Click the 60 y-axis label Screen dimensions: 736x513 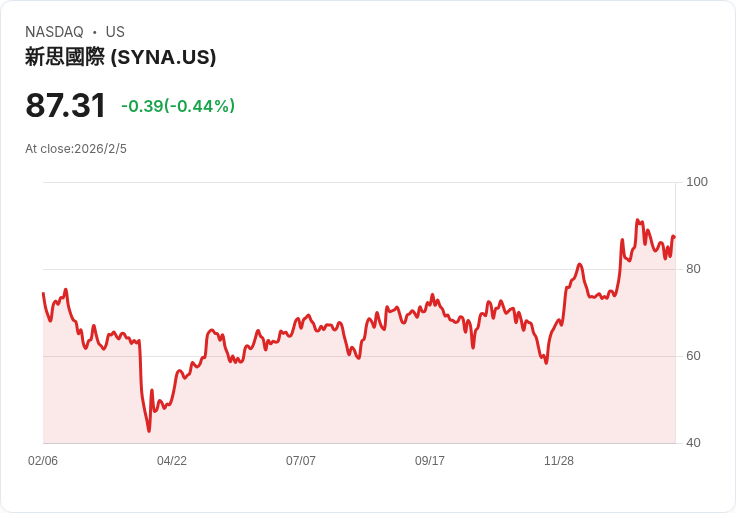pos(694,356)
